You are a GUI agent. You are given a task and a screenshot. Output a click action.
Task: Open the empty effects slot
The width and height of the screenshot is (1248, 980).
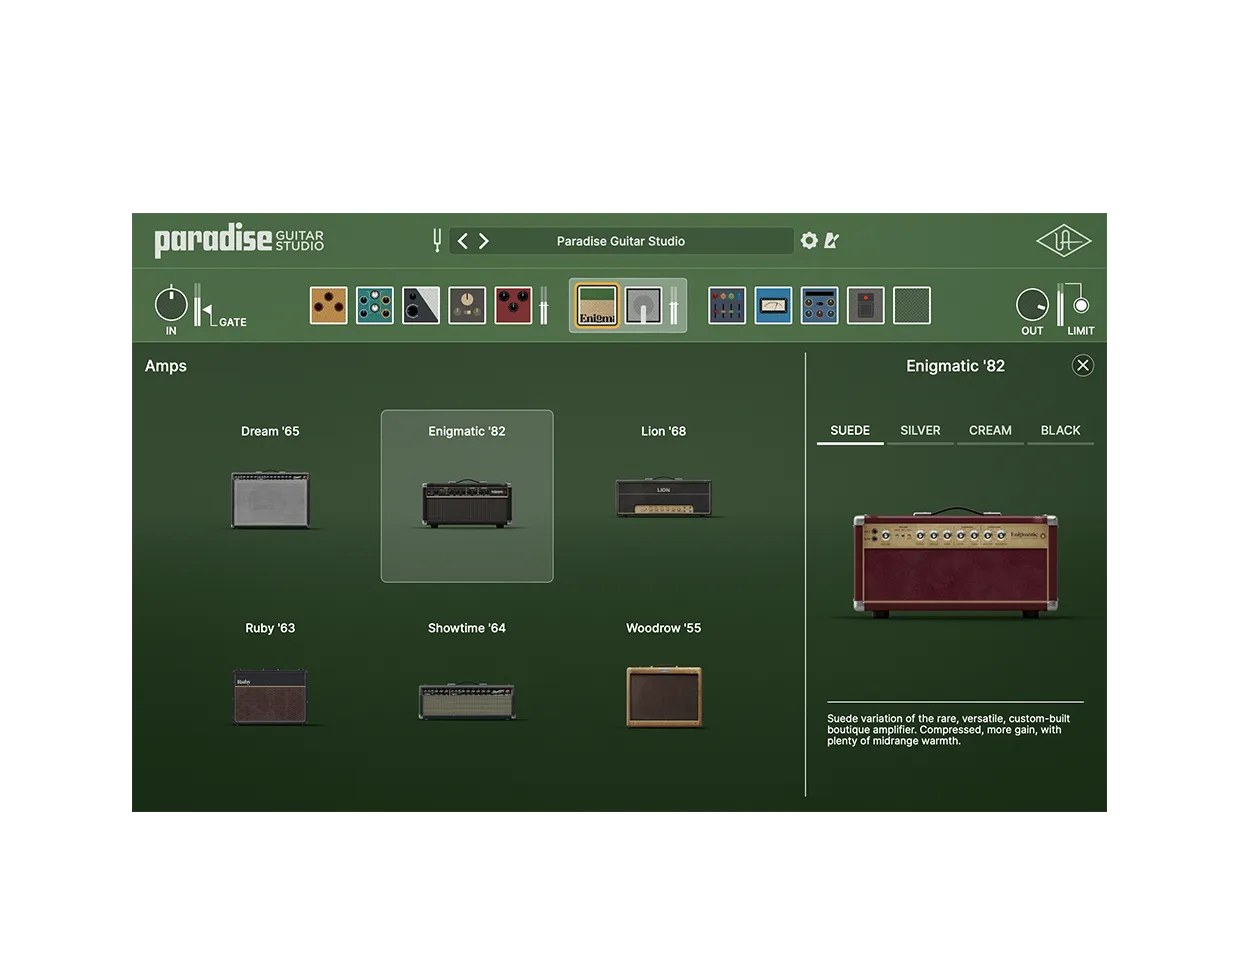(912, 305)
